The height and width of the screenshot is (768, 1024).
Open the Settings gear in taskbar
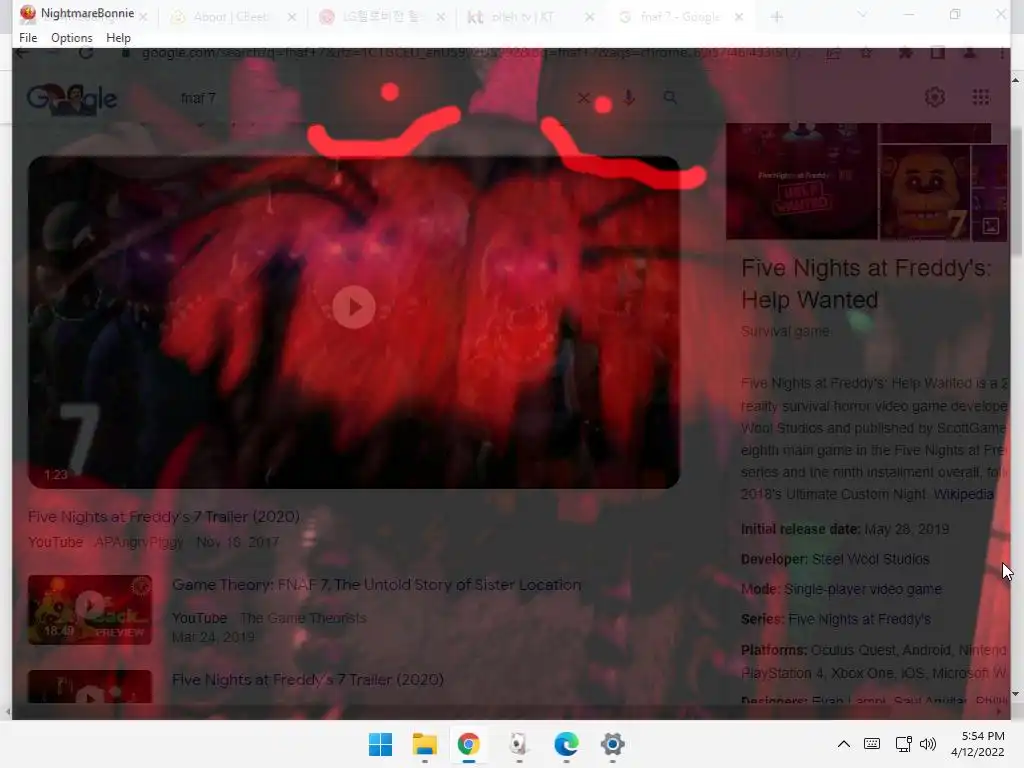coord(613,744)
